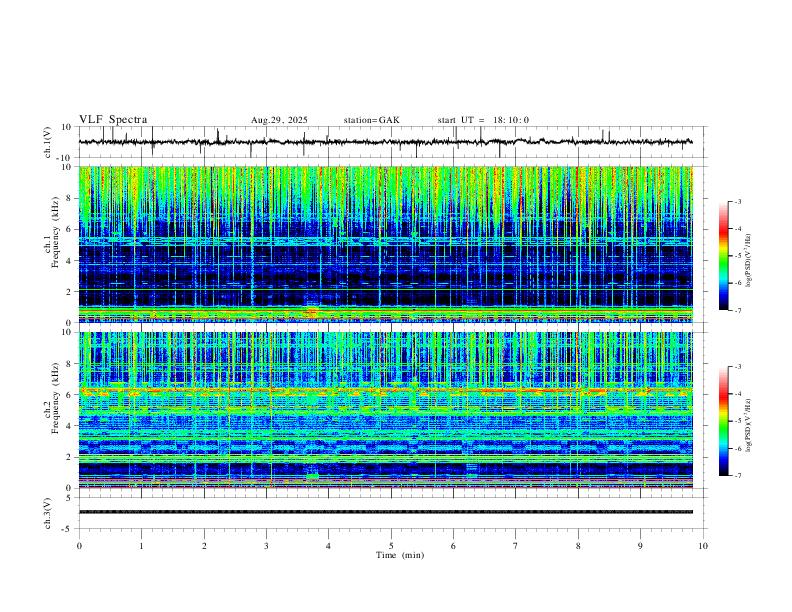Click the '-7' tick of the upper colorbar
The image size is (792, 612).
[x=738, y=310]
